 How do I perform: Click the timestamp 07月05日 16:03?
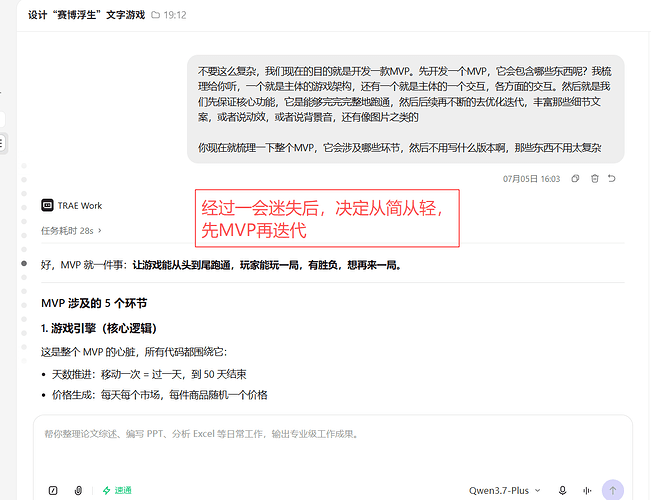pos(531,179)
